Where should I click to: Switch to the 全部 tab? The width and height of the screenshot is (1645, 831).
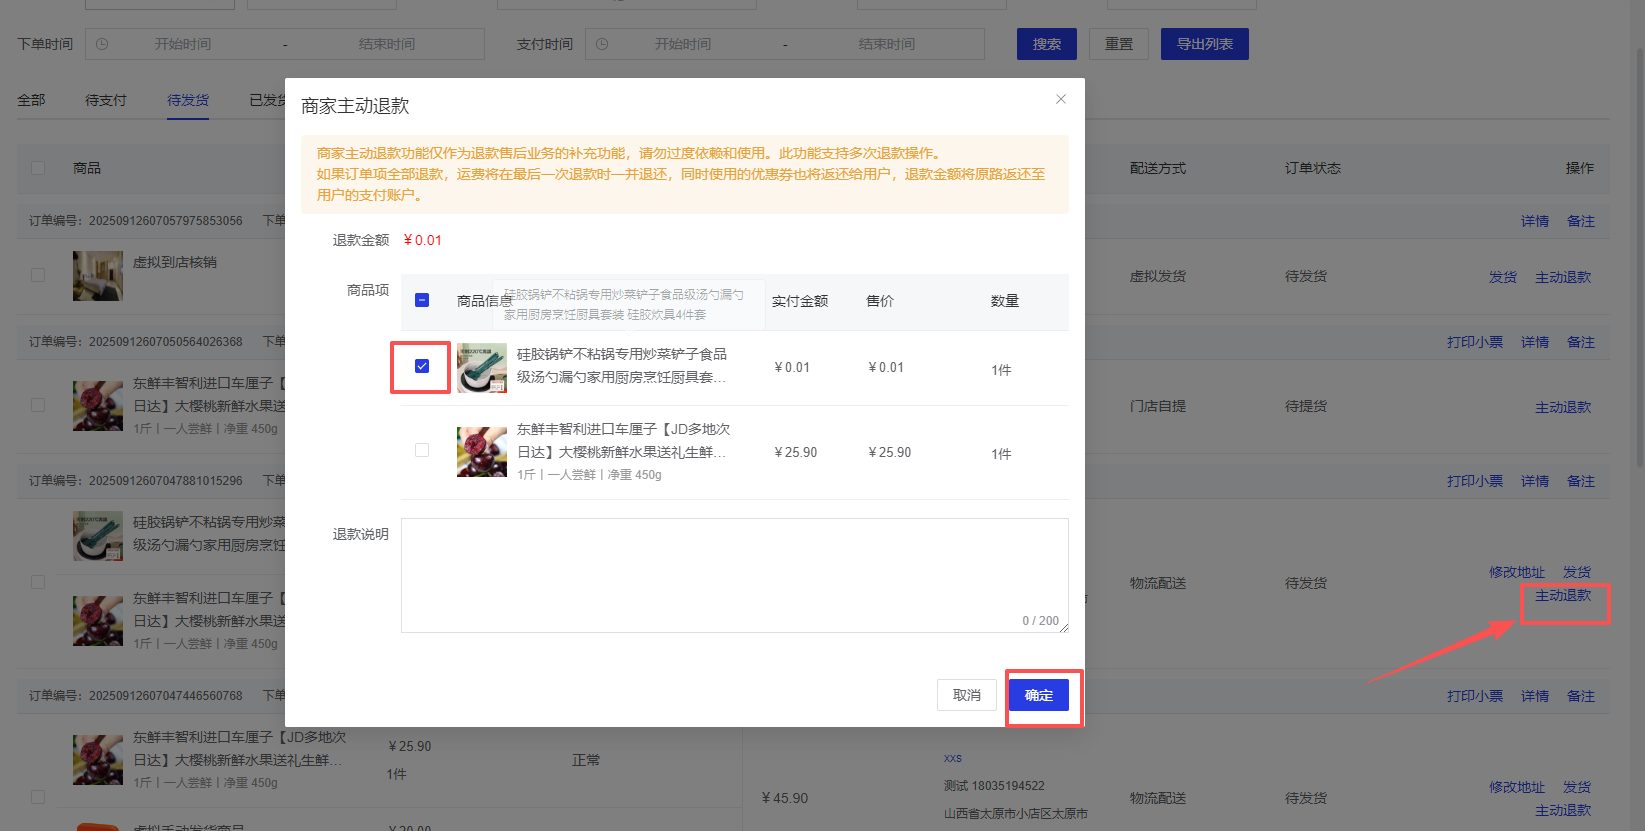click(x=31, y=100)
